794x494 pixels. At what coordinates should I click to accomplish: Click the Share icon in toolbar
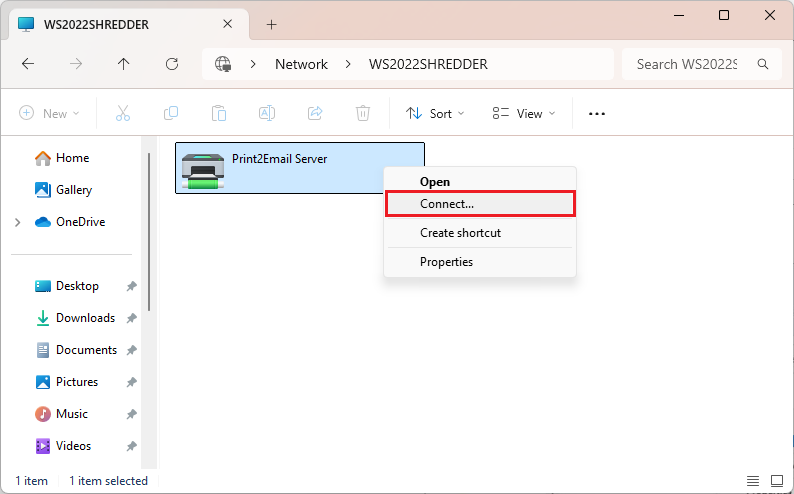(315, 114)
